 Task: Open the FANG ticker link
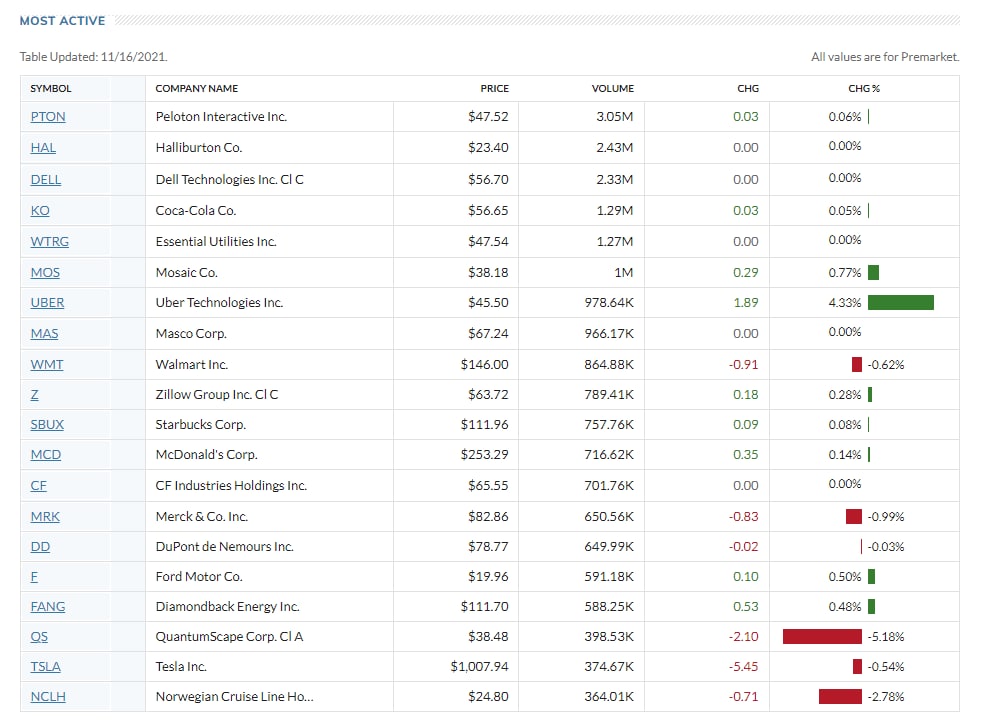pyautogui.click(x=48, y=607)
